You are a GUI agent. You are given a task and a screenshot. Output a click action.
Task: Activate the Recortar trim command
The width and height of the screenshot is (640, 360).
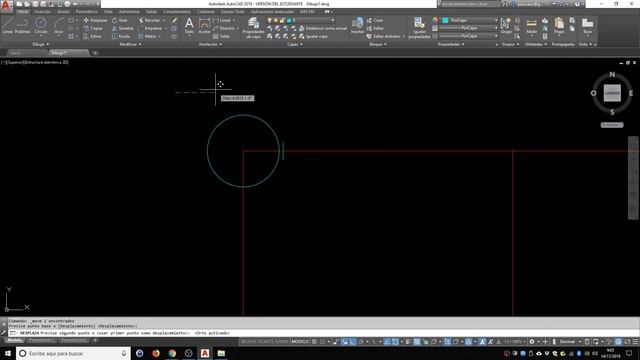tap(149, 20)
